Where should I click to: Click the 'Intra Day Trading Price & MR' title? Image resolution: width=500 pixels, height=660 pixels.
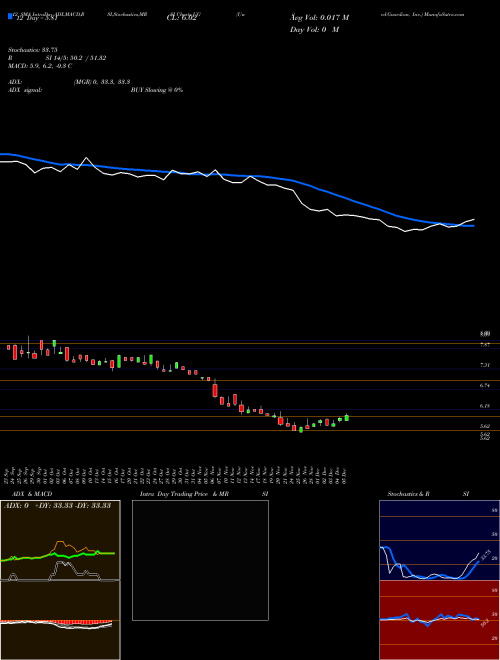pos(184,494)
